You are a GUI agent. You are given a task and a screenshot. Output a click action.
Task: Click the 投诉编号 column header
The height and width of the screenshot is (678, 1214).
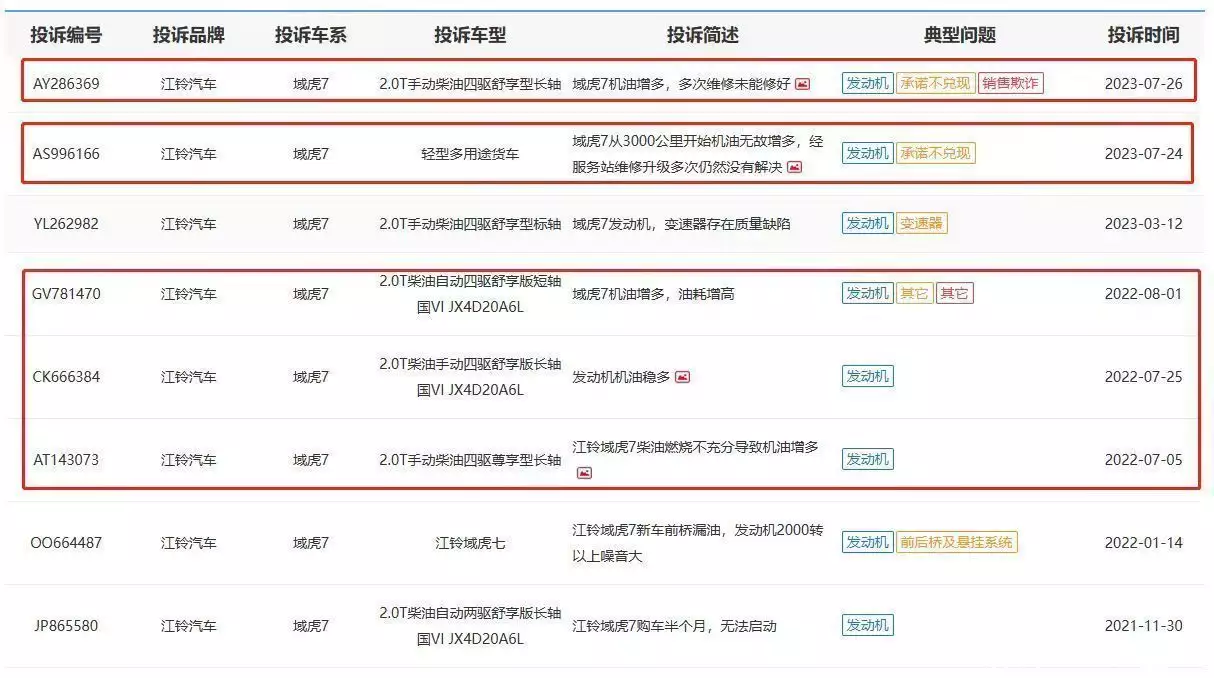pyautogui.click(x=66, y=35)
